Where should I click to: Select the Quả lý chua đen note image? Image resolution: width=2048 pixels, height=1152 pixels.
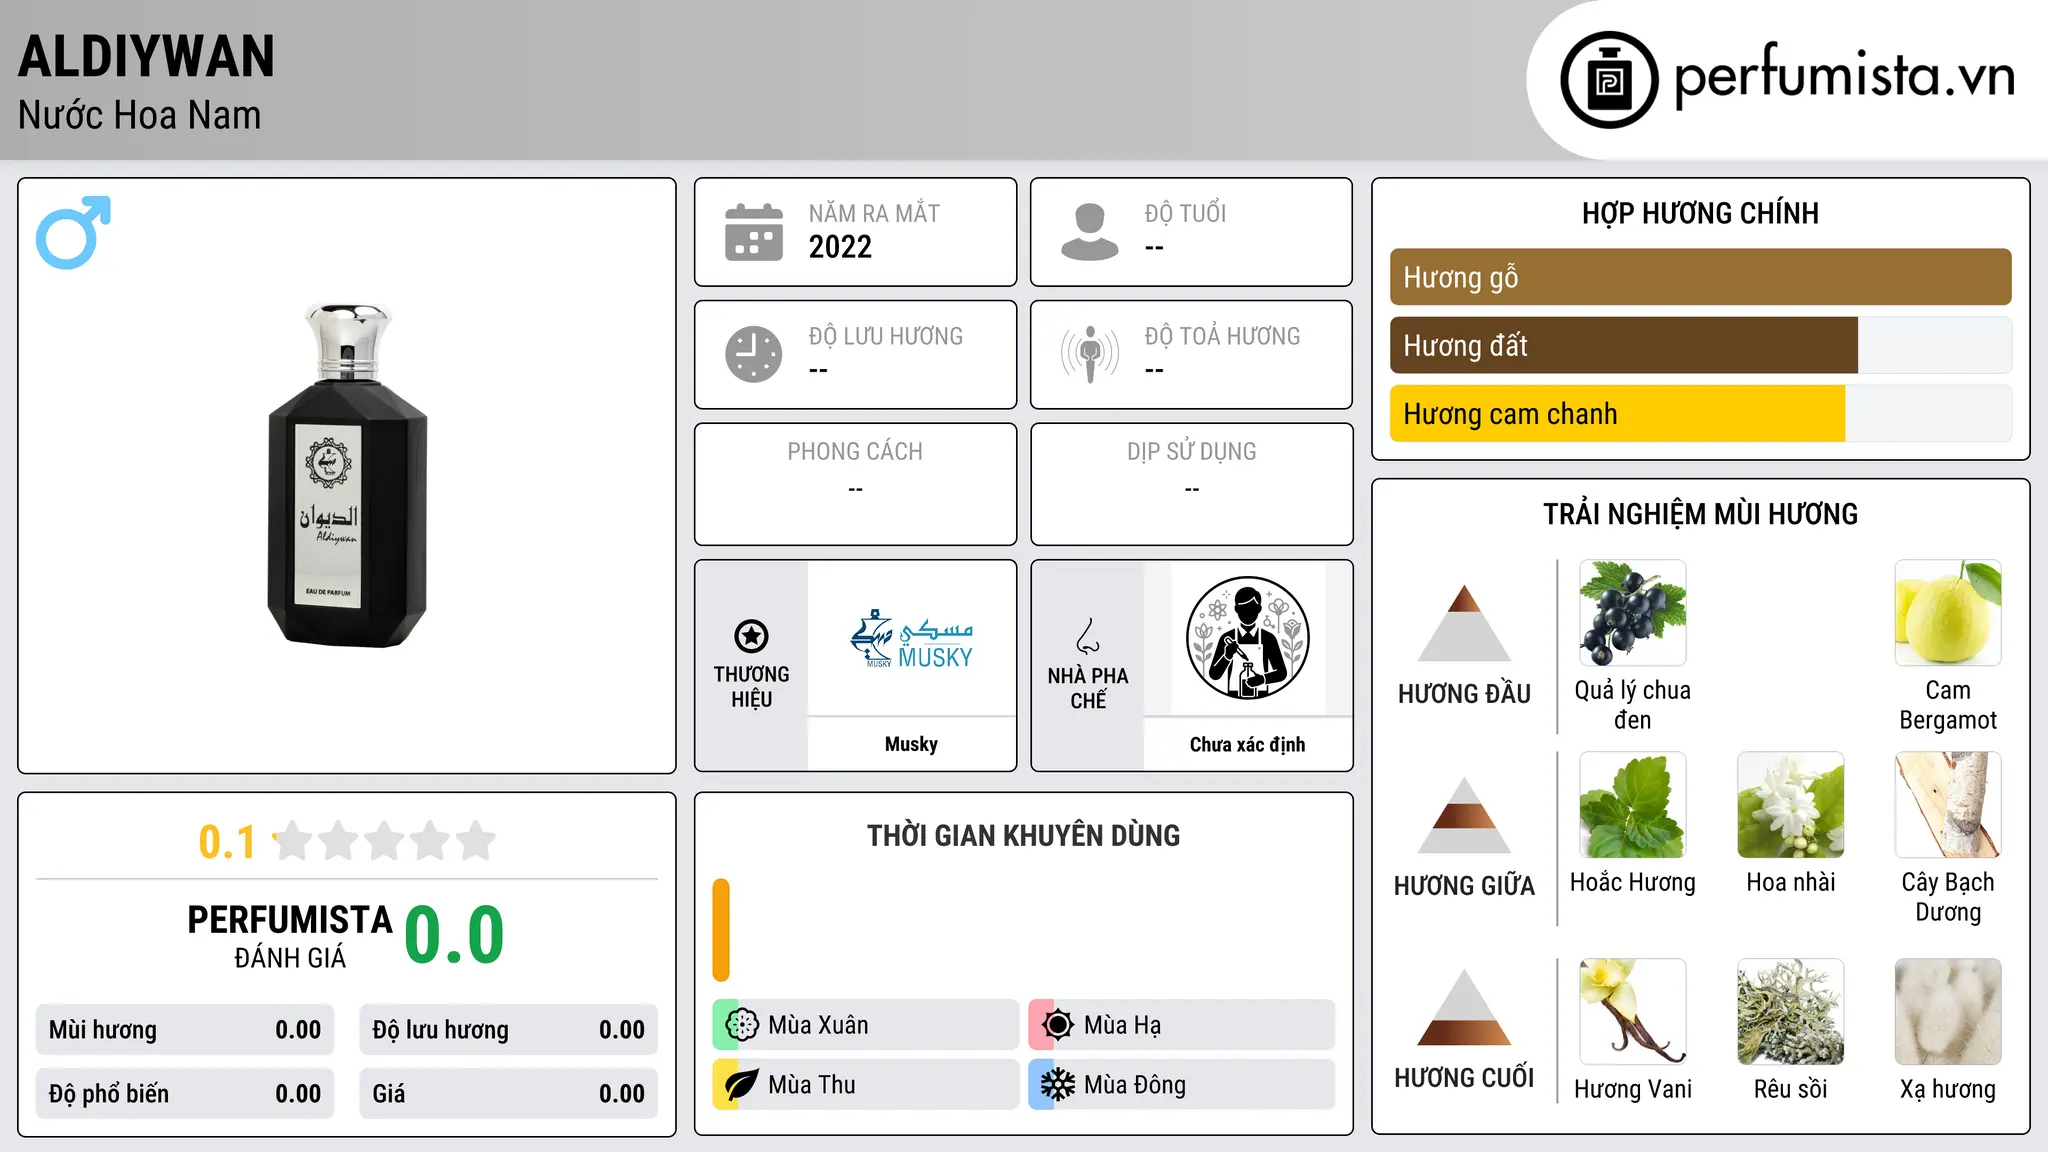(x=1632, y=613)
